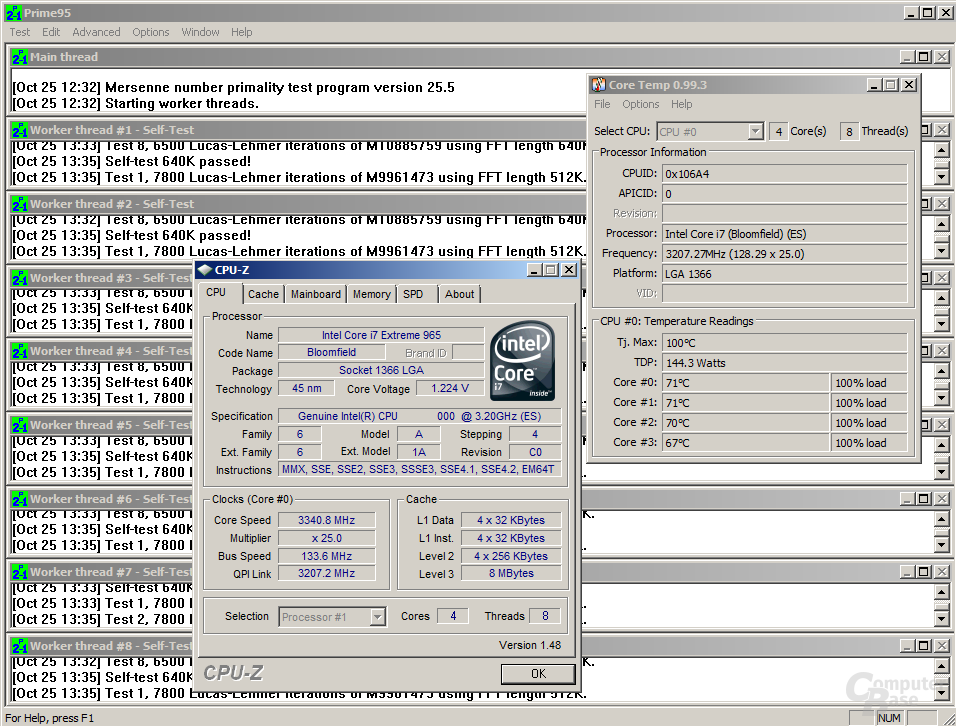Open the Window menu in Prime95

tap(200, 32)
